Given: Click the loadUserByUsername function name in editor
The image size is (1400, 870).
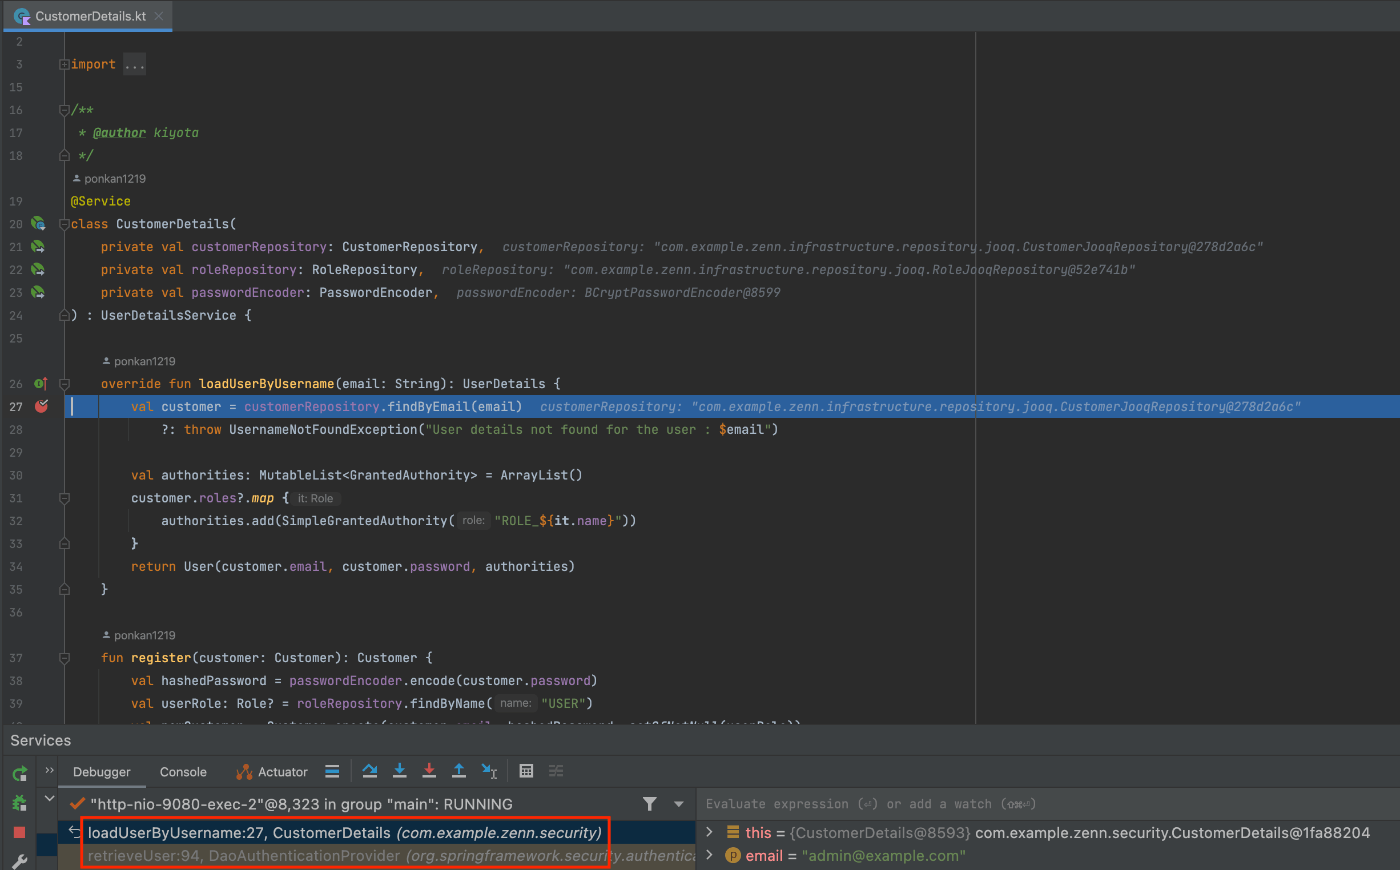Looking at the screenshot, I should pos(266,384).
